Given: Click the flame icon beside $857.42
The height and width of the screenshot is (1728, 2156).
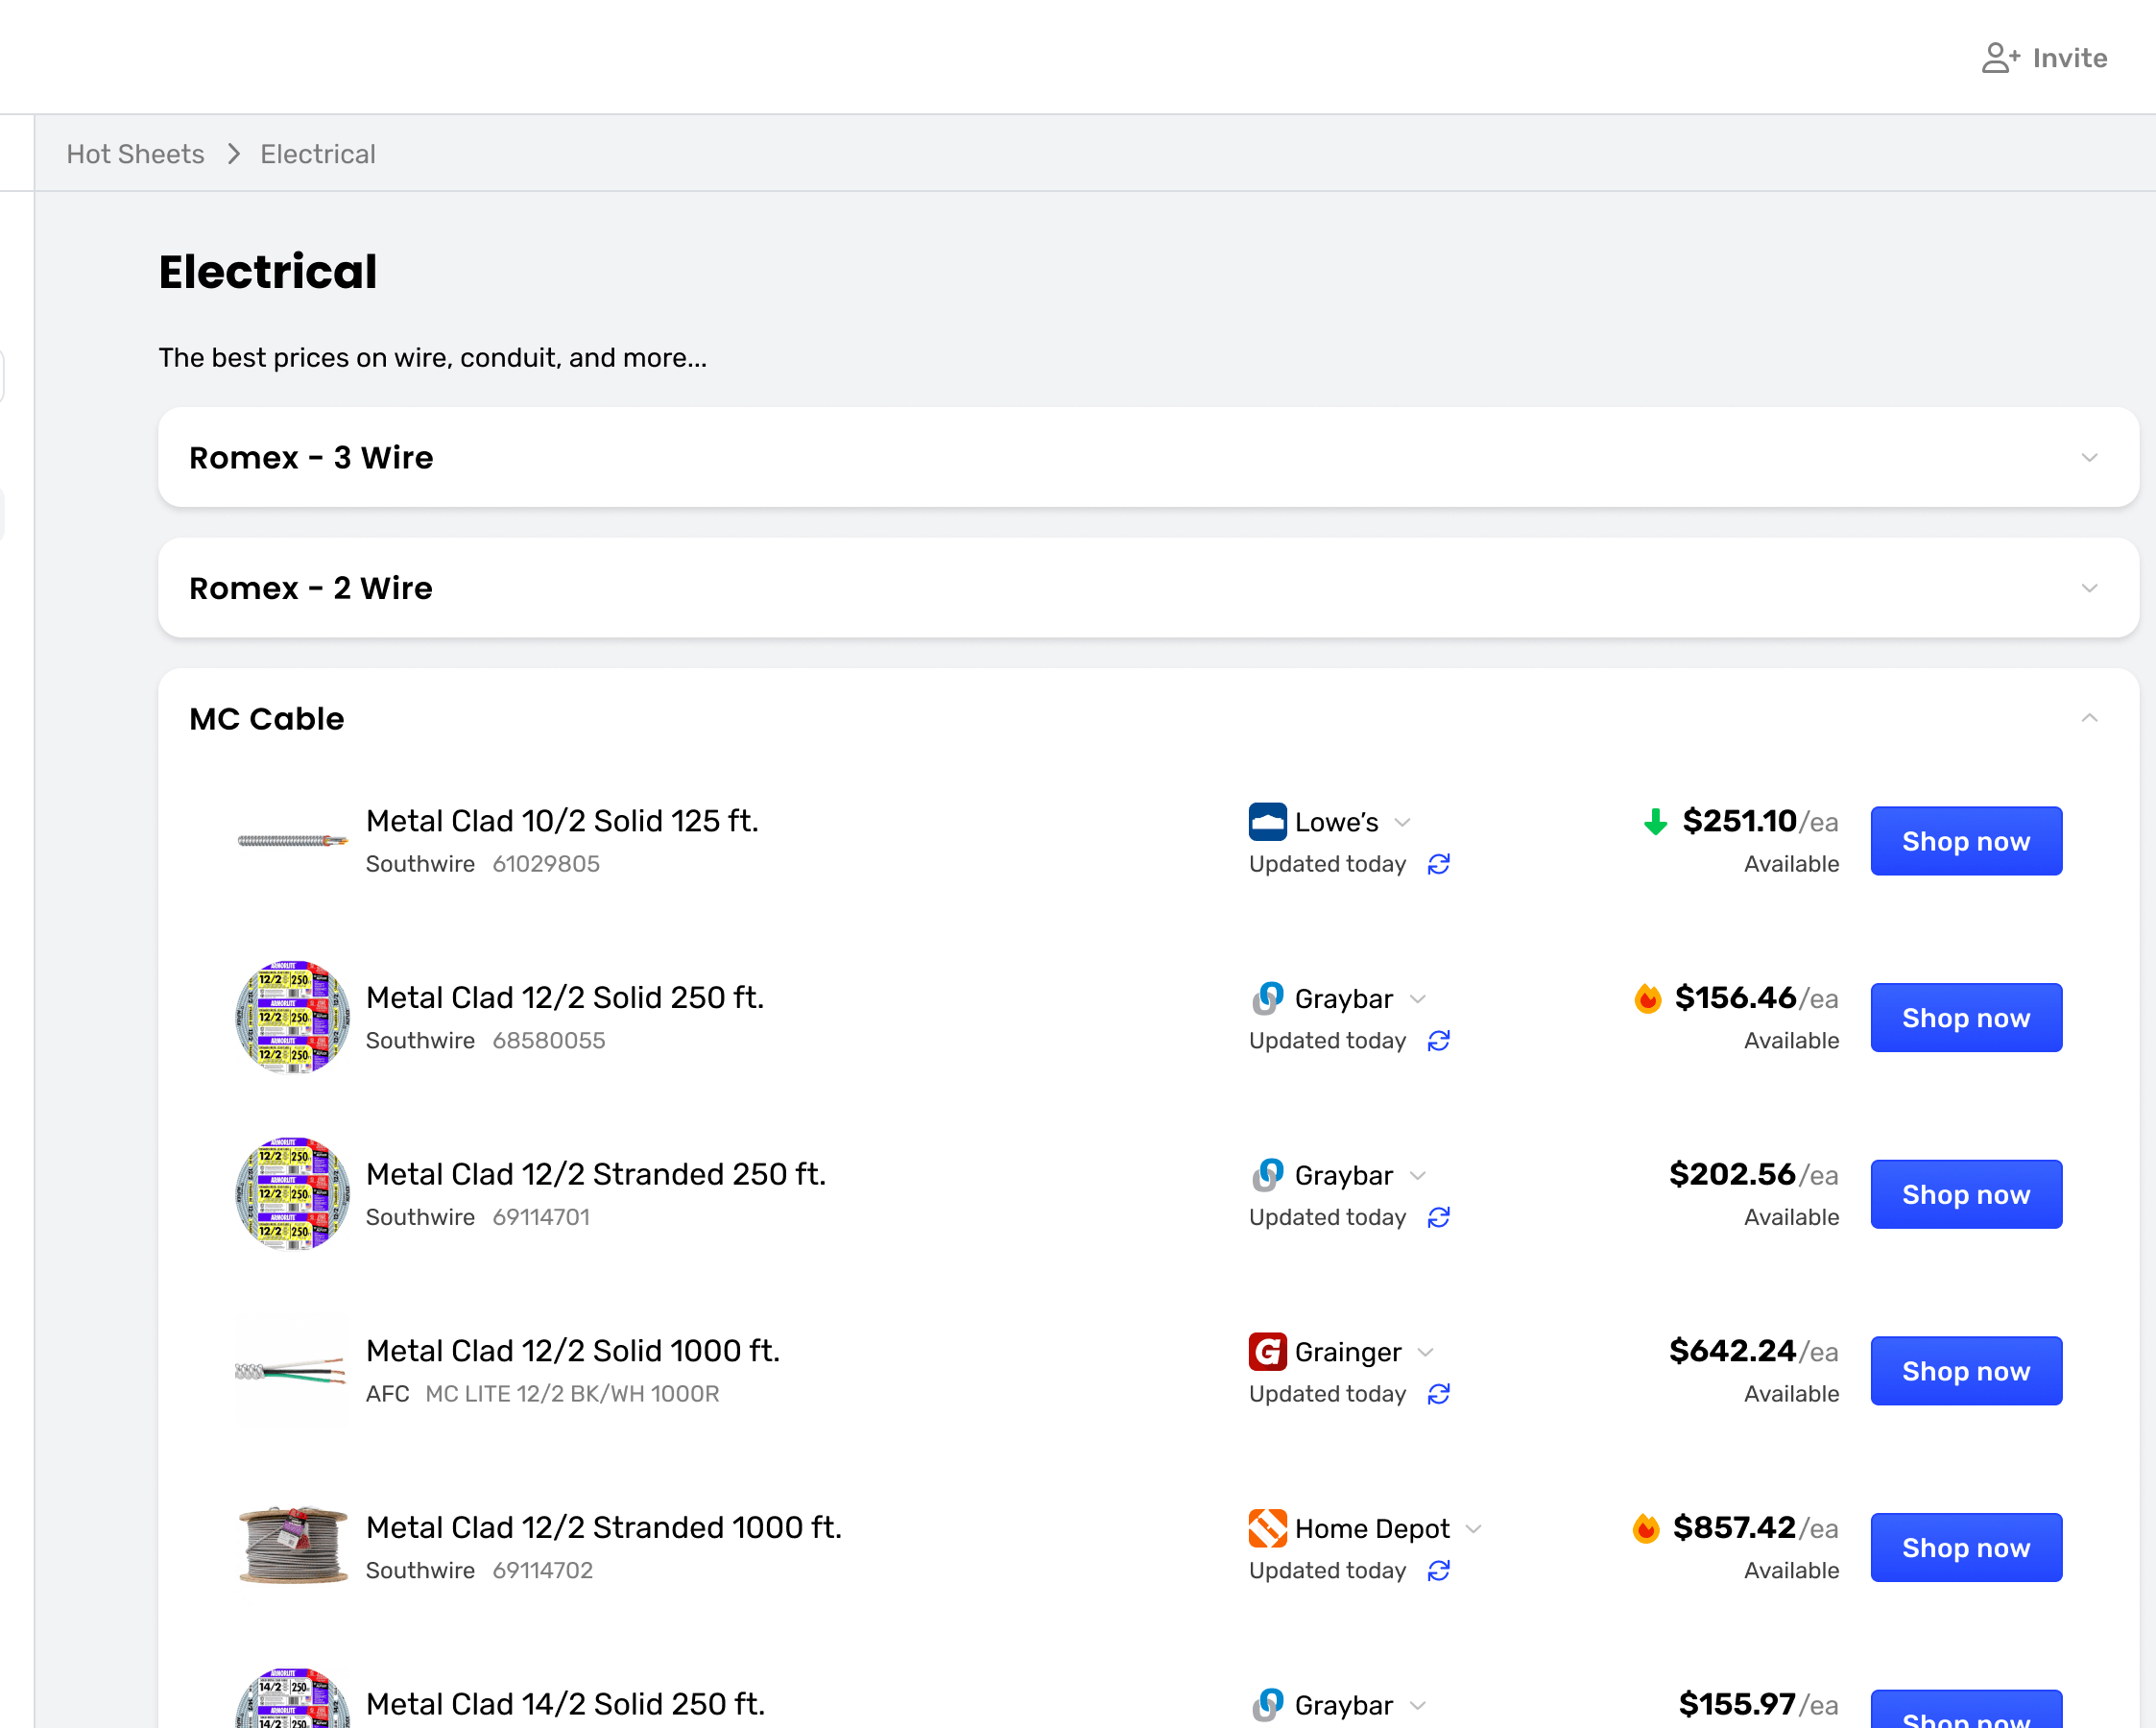Looking at the screenshot, I should click(1646, 1528).
